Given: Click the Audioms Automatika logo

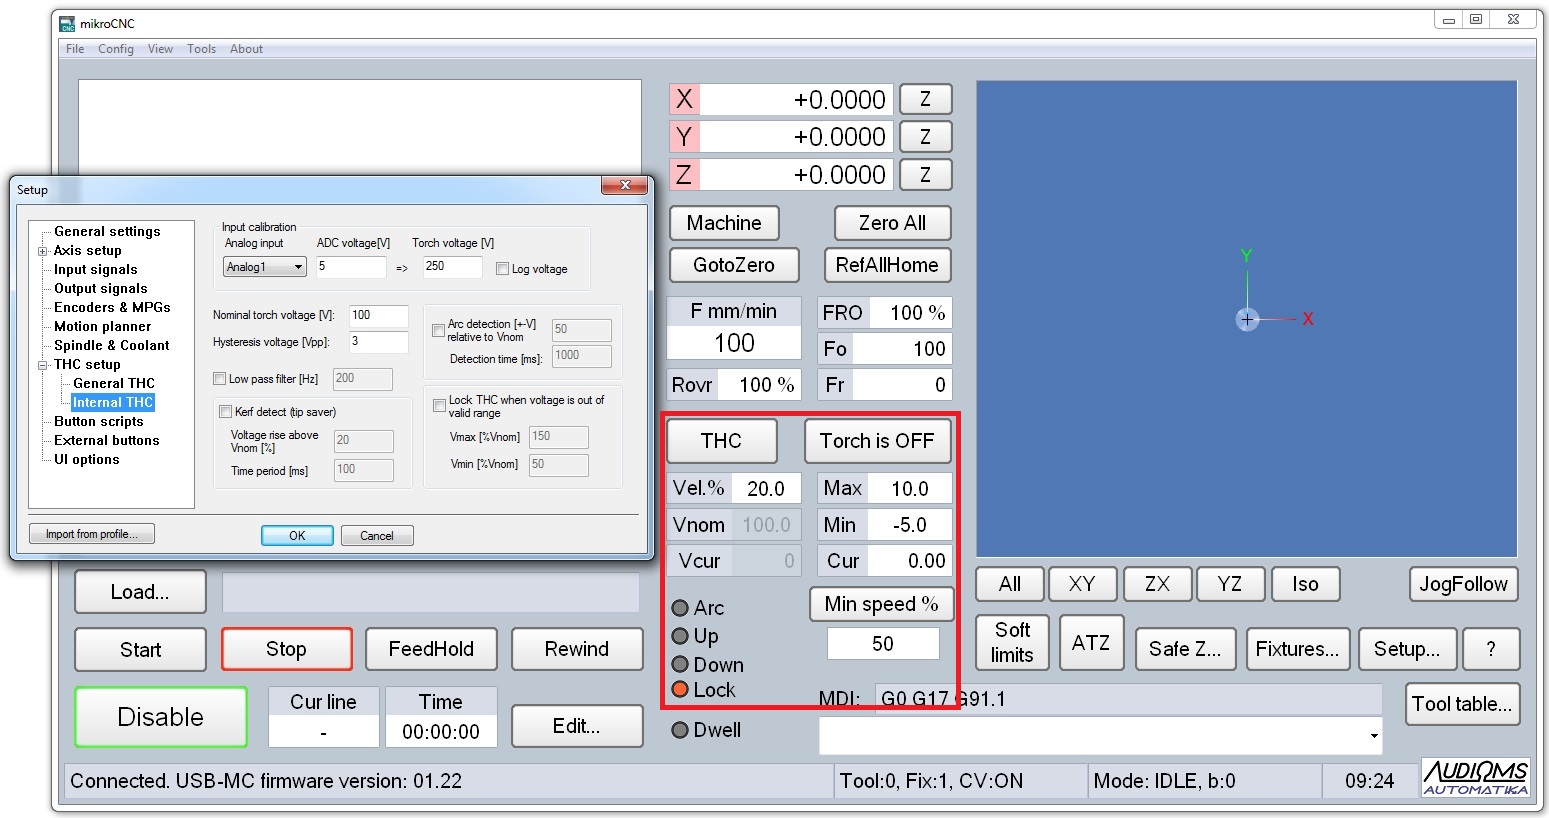Looking at the screenshot, I should click(1475, 777).
